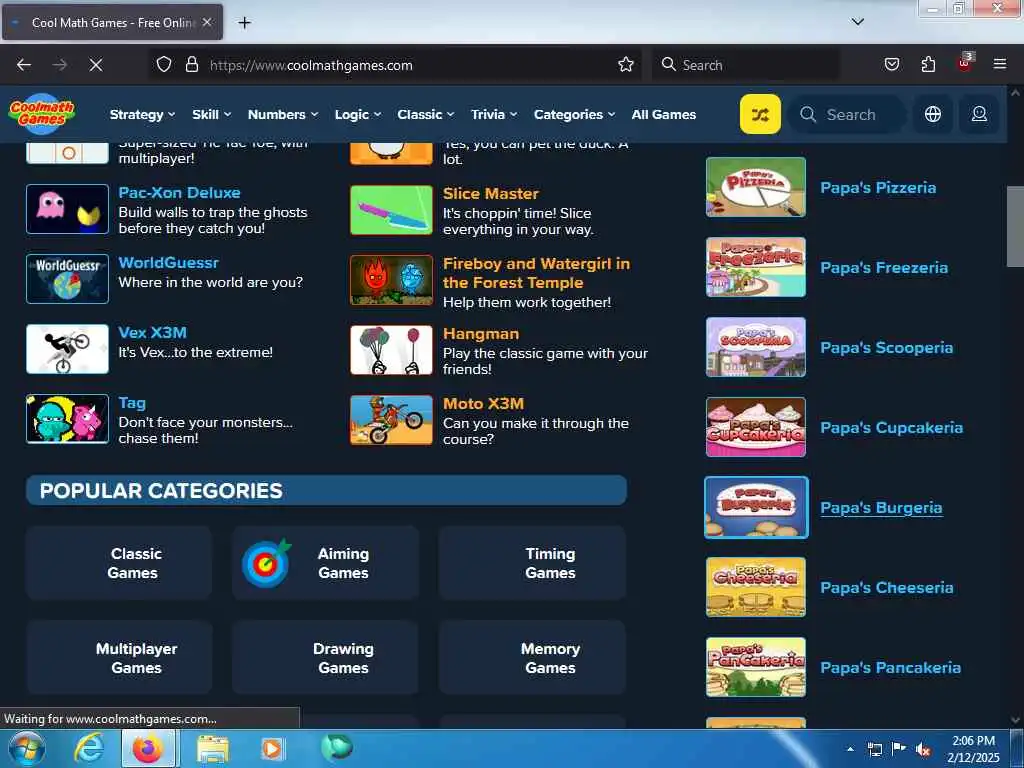Click the Action Center flag tray icon
1024x768 pixels.
click(899, 749)
